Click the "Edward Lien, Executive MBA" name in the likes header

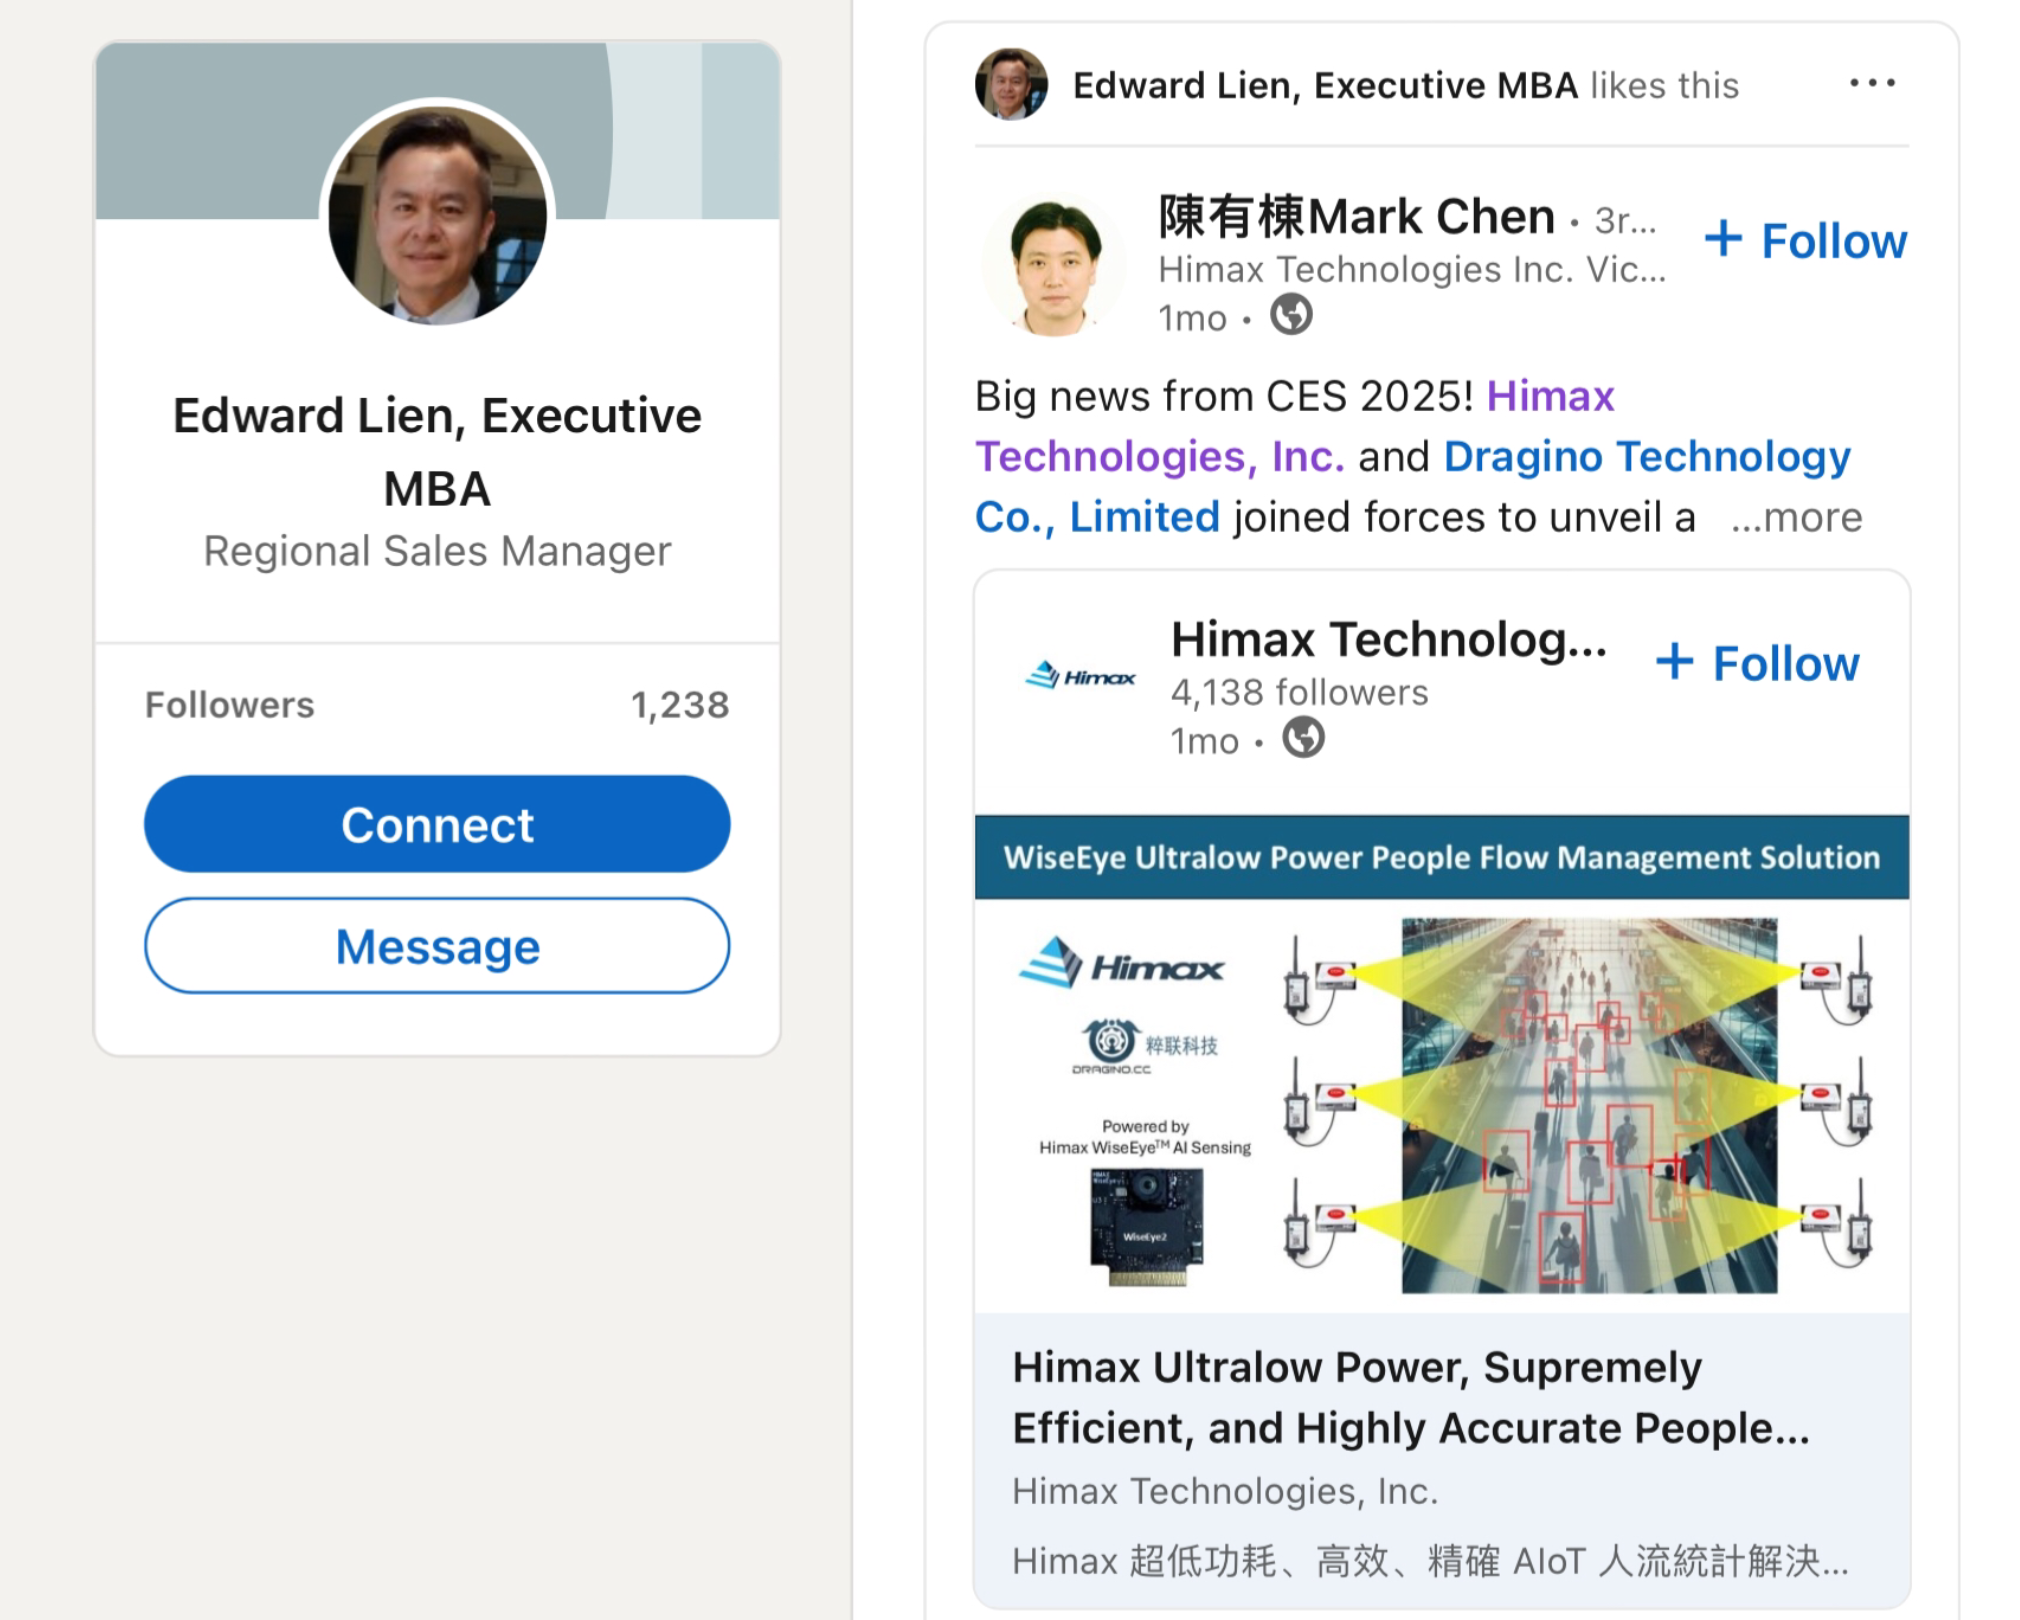click(x=1325, y=85)
